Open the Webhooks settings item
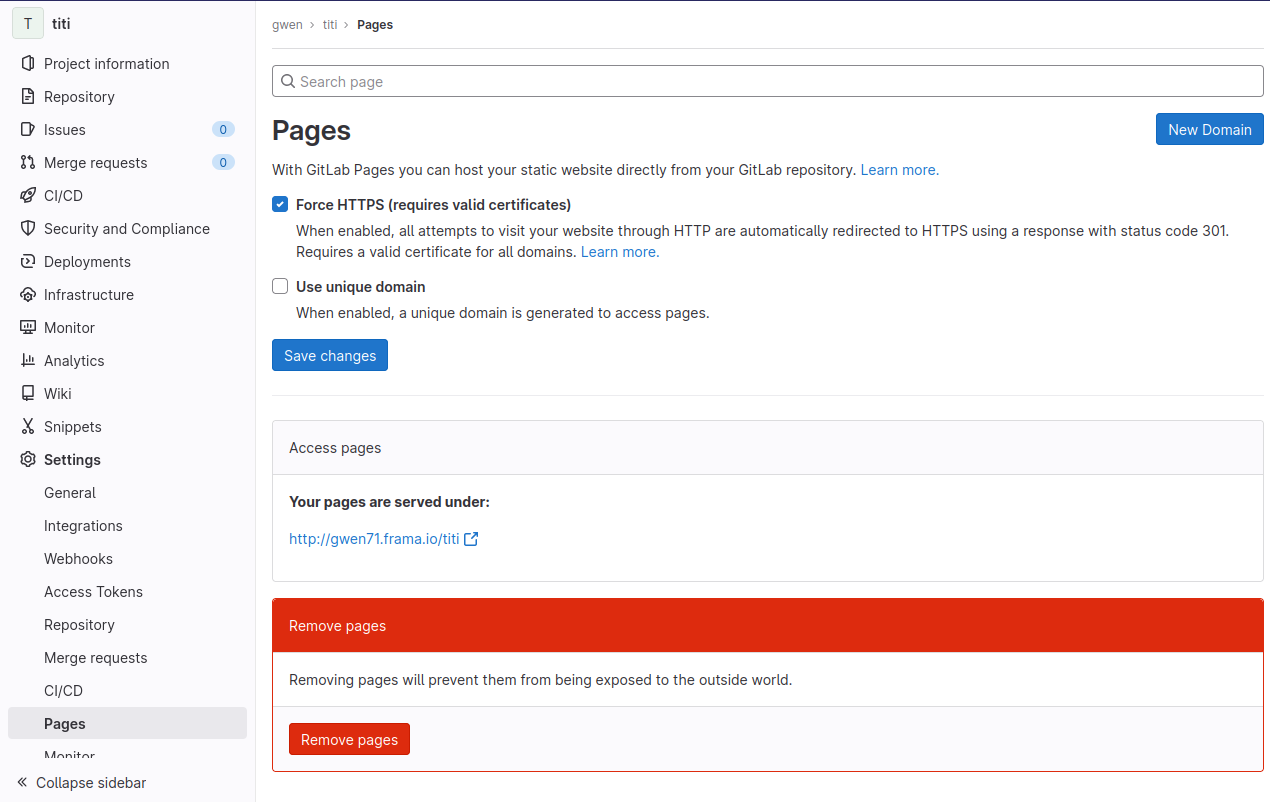1270x802 pixels. pos(78,559)
